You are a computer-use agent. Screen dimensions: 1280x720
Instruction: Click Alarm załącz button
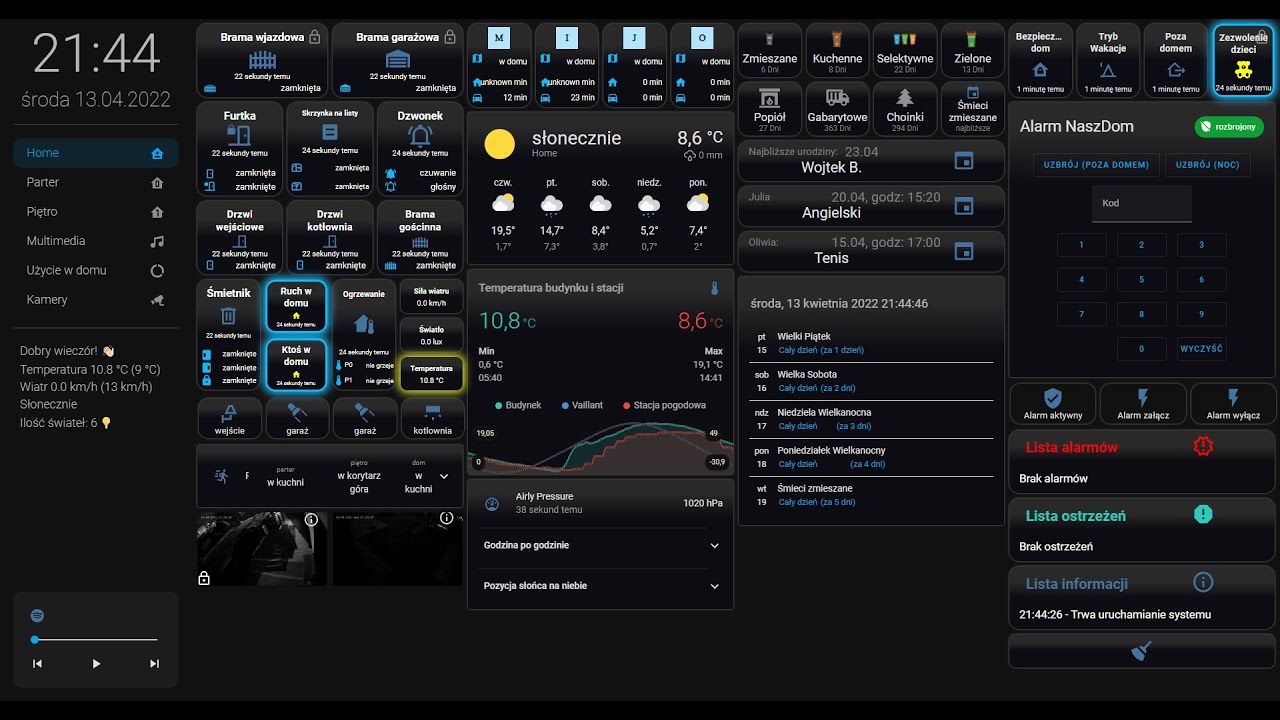click(x=1143, y=404)
